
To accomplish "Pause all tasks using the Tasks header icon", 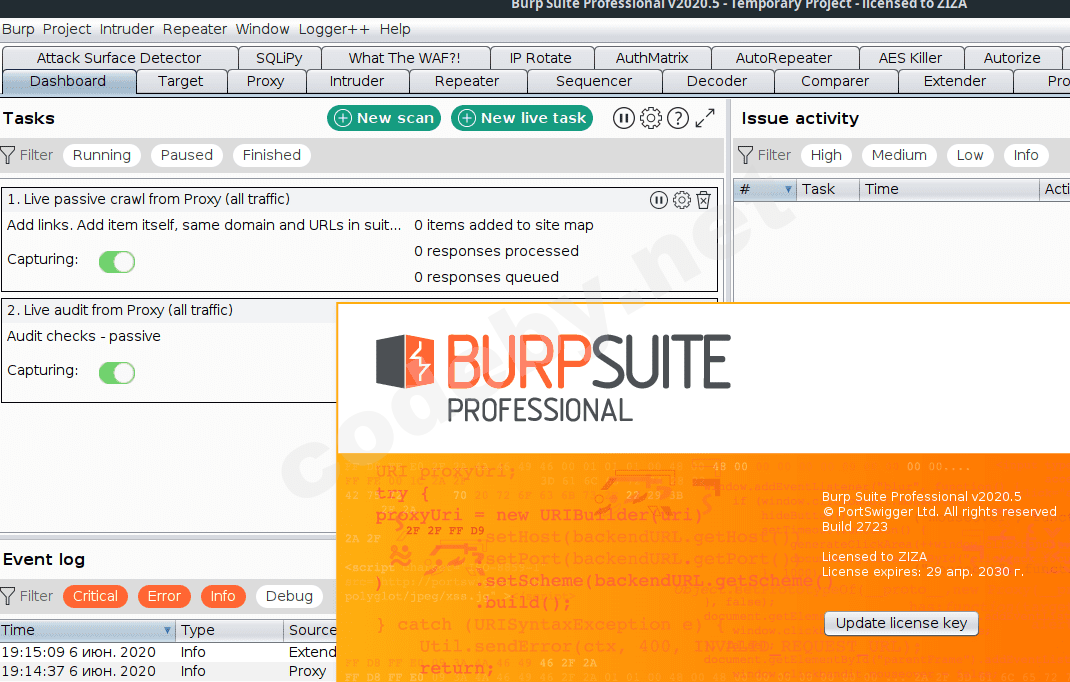I will pyautogui.click(x=624, y=118).
